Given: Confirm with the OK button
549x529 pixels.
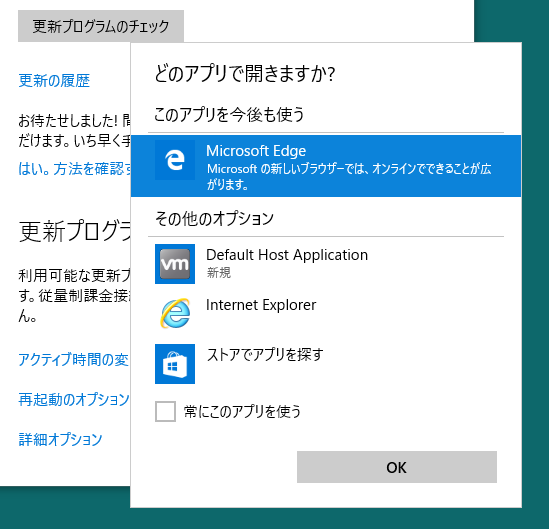Looking at the screenshot, I should [x=397, y=467].
